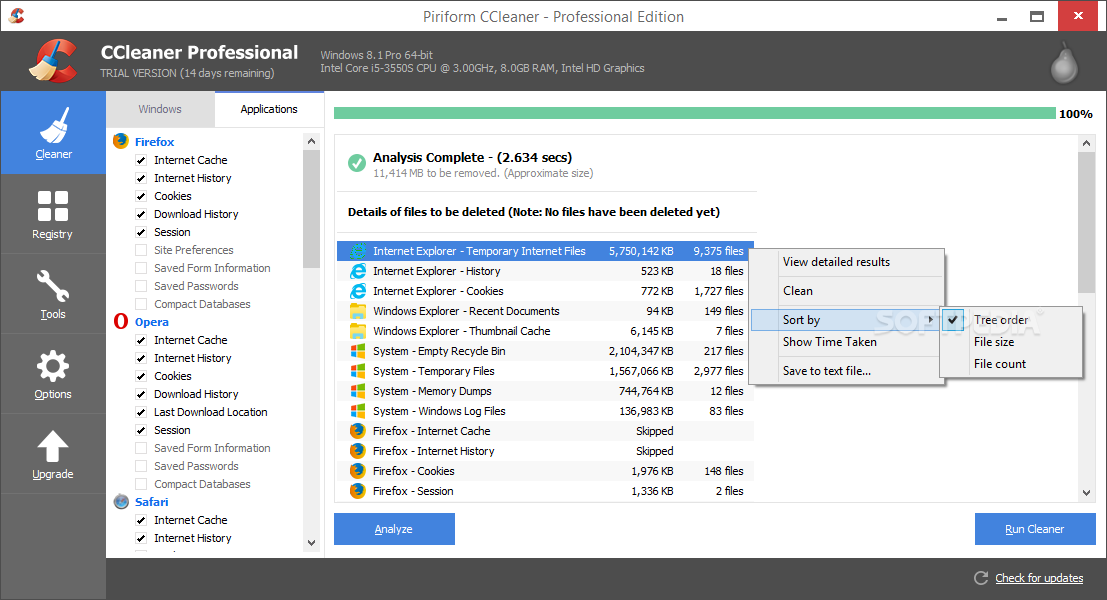Click the applications list scrollbar thumb
1107x600 pixels.
click(x=311, y=210)
